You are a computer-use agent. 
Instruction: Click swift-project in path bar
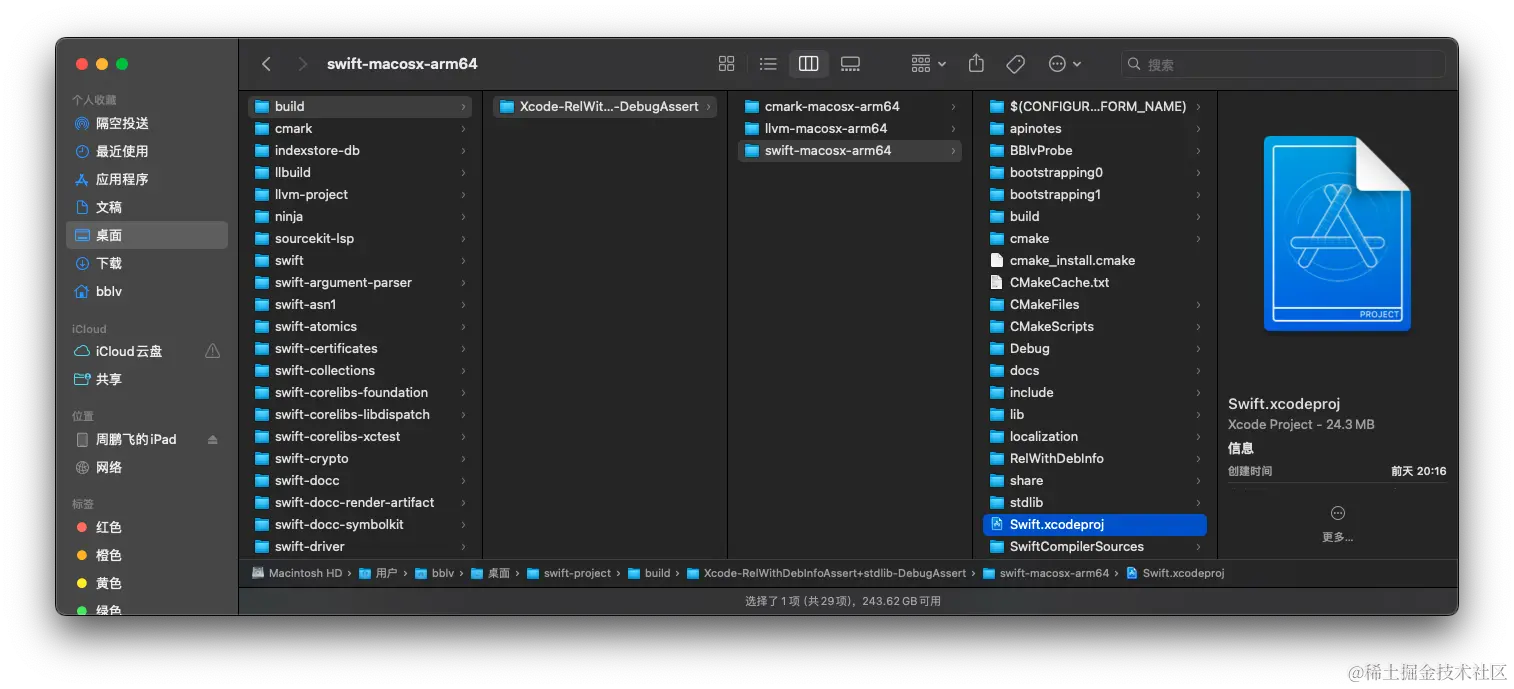(x=569, y=573)
